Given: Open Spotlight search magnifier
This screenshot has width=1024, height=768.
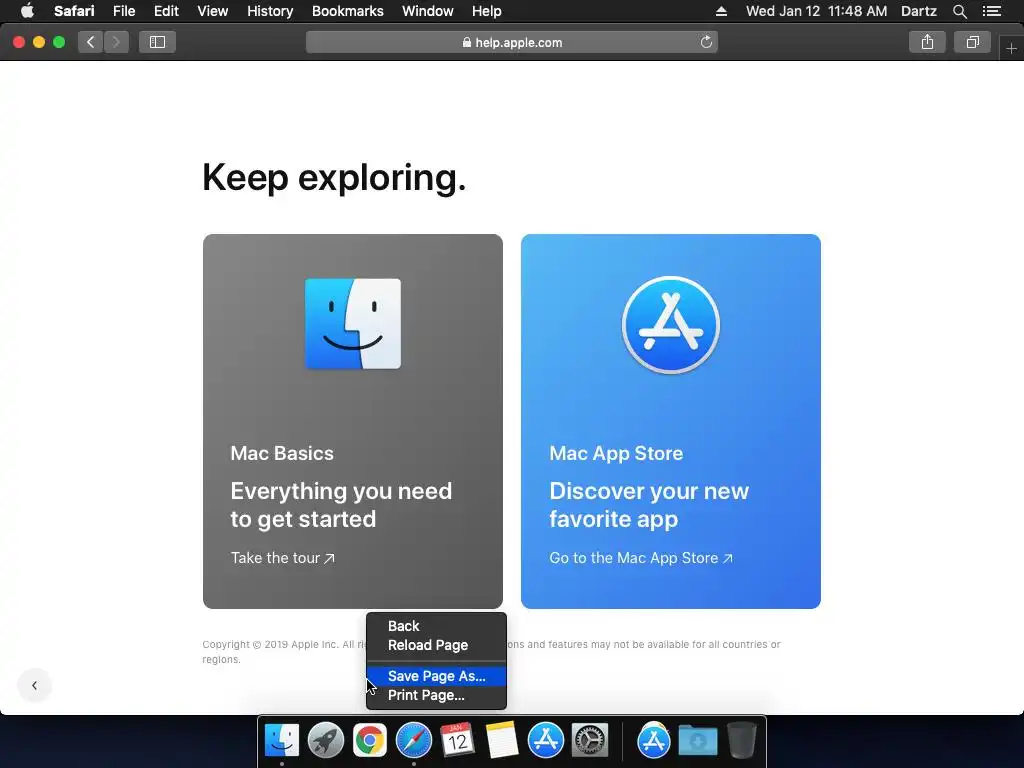Looking at the screenshot, I should coord(959,11).
